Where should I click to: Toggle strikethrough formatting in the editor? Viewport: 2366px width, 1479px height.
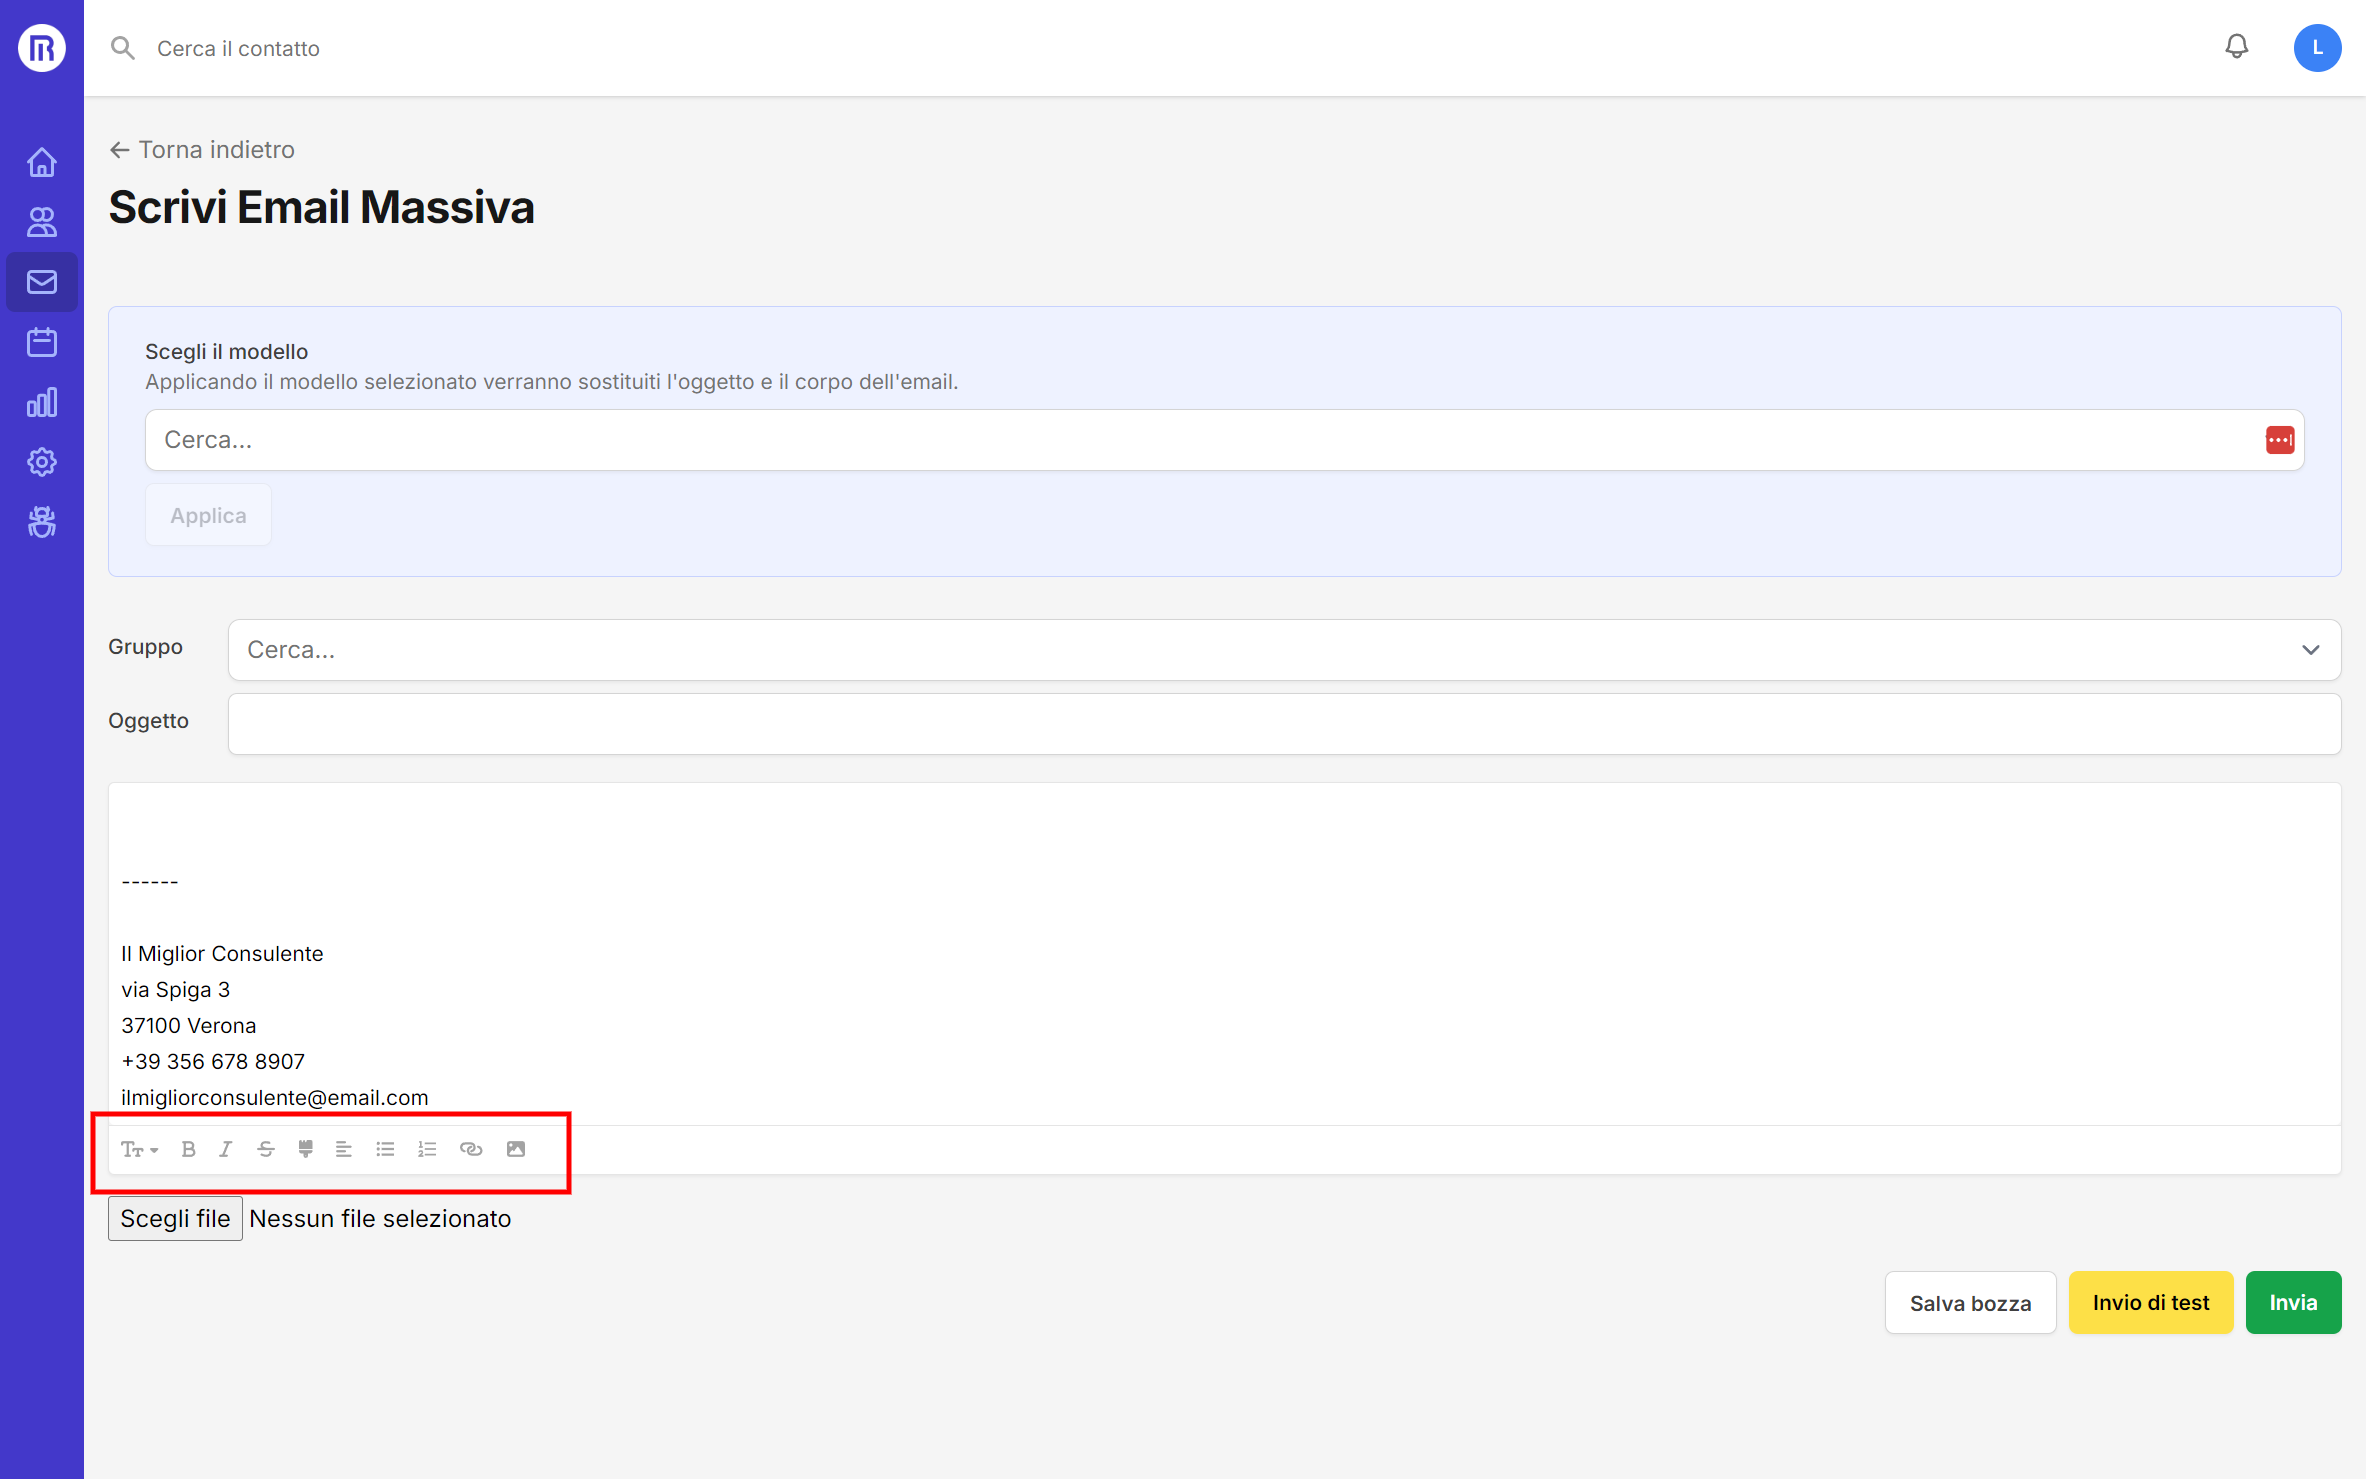coord(265,1148)
